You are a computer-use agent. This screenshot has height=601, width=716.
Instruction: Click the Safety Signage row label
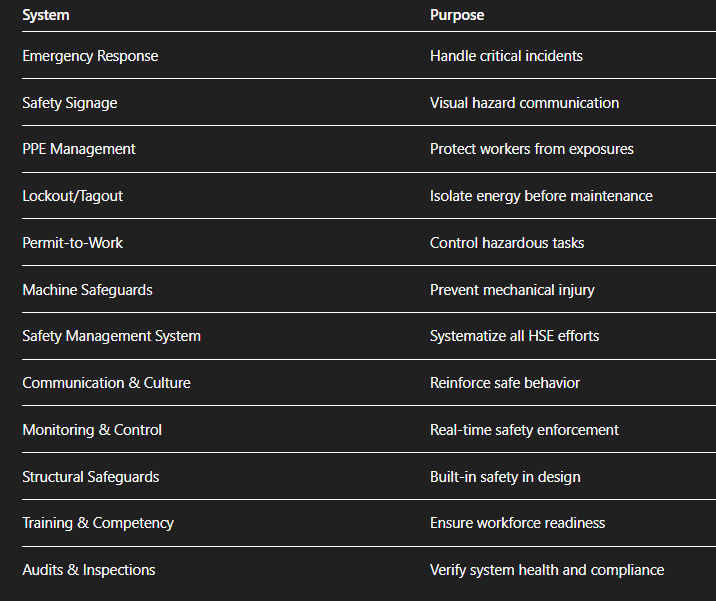click(x=70, y=103)
